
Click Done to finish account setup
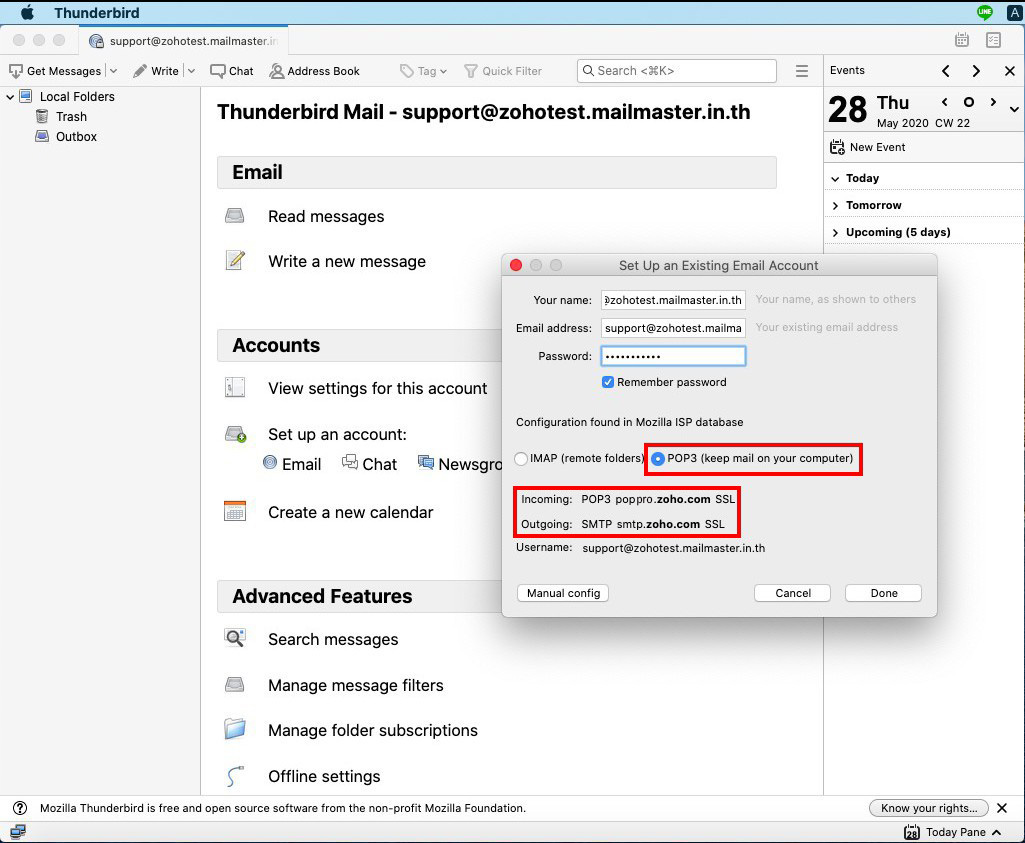pyautogui.click(x=883, y=593)
